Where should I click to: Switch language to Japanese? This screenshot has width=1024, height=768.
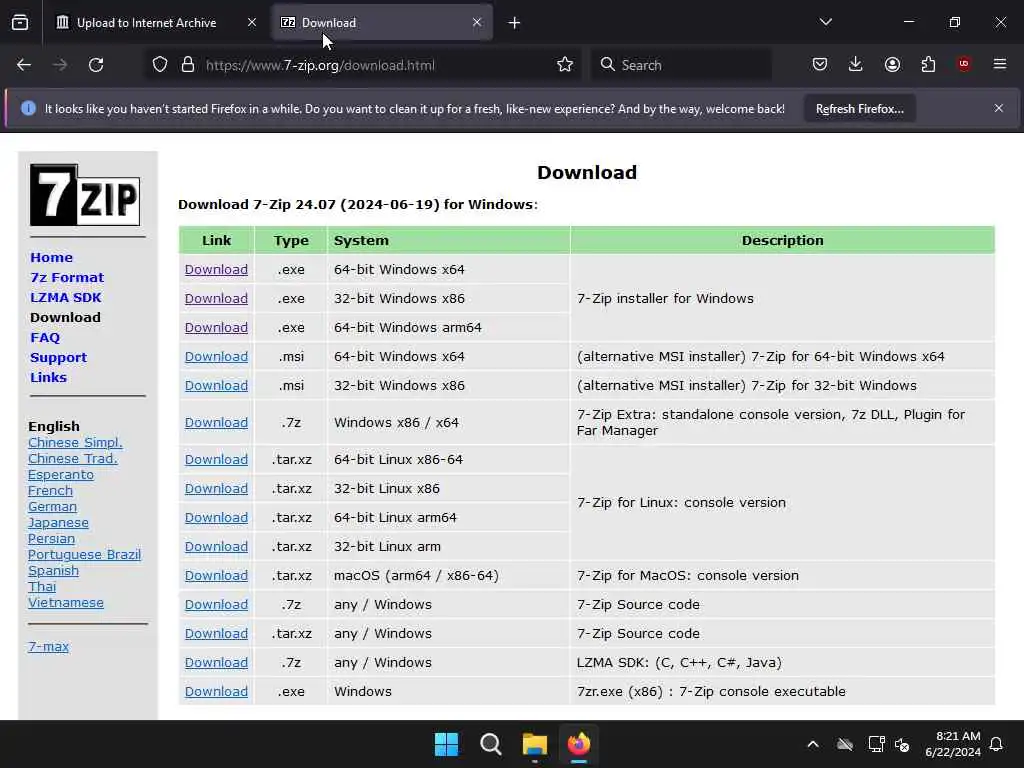tap(58, 522)
